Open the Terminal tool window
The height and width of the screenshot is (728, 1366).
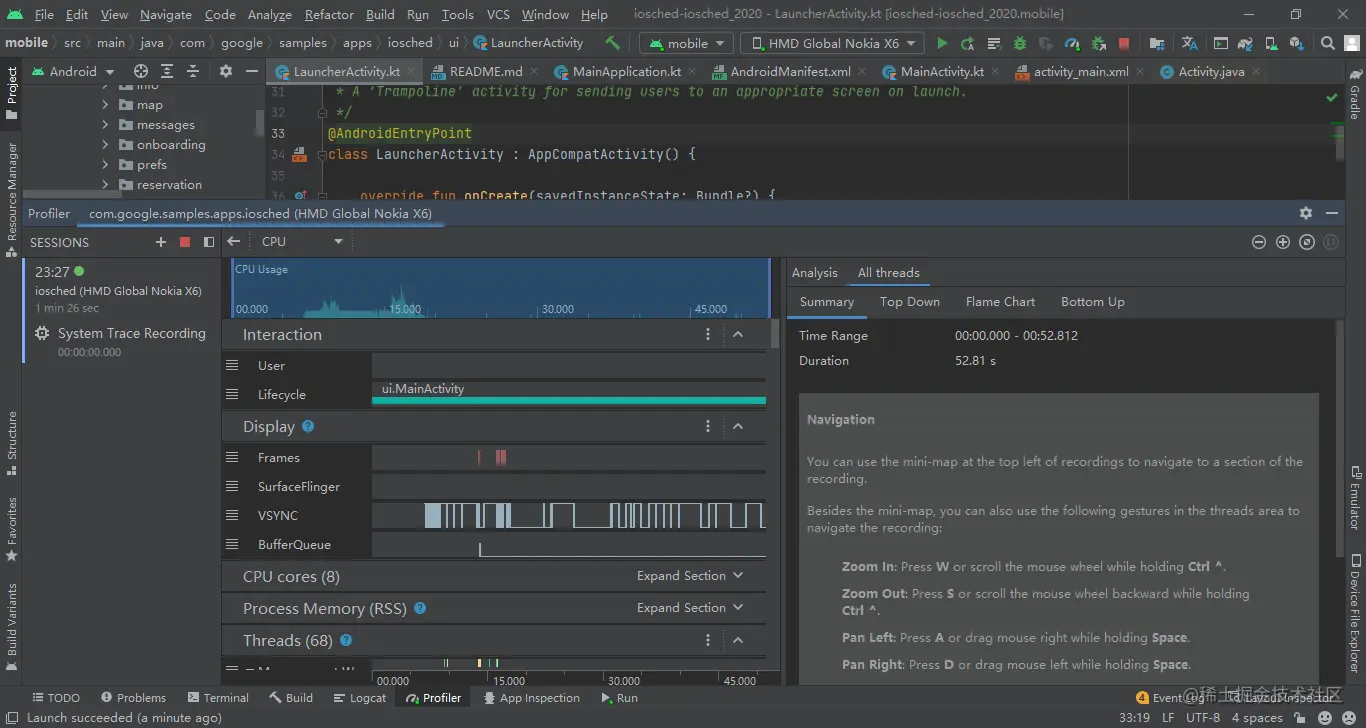click(218, 698)
